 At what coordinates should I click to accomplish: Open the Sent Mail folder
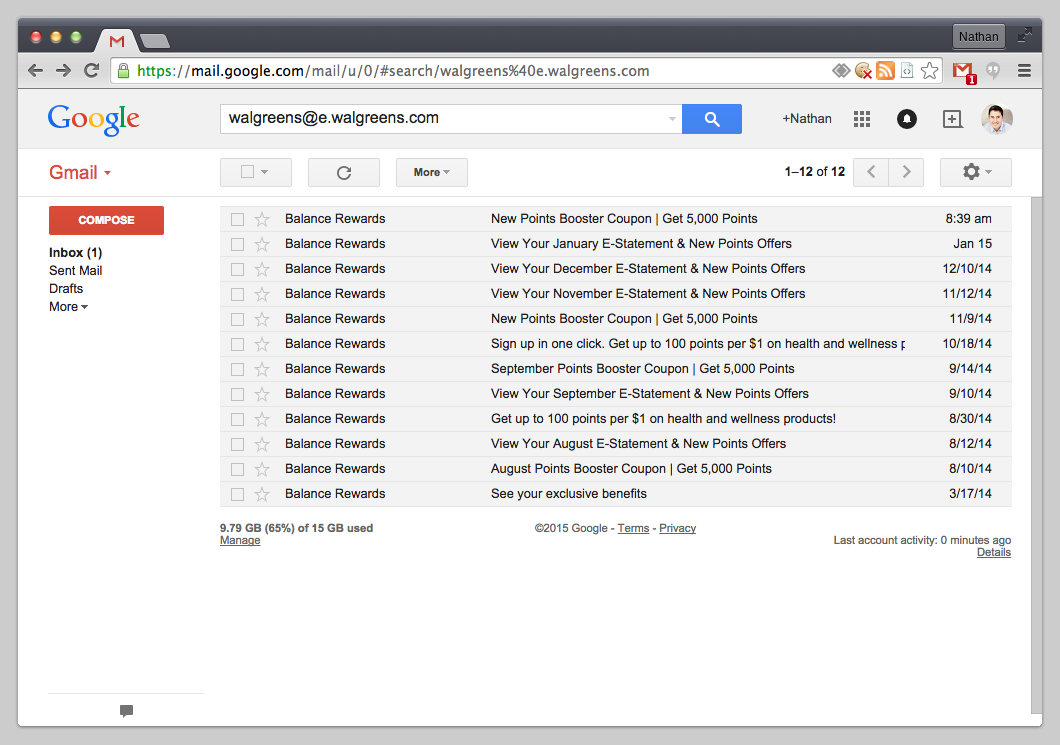coord(75,270)
